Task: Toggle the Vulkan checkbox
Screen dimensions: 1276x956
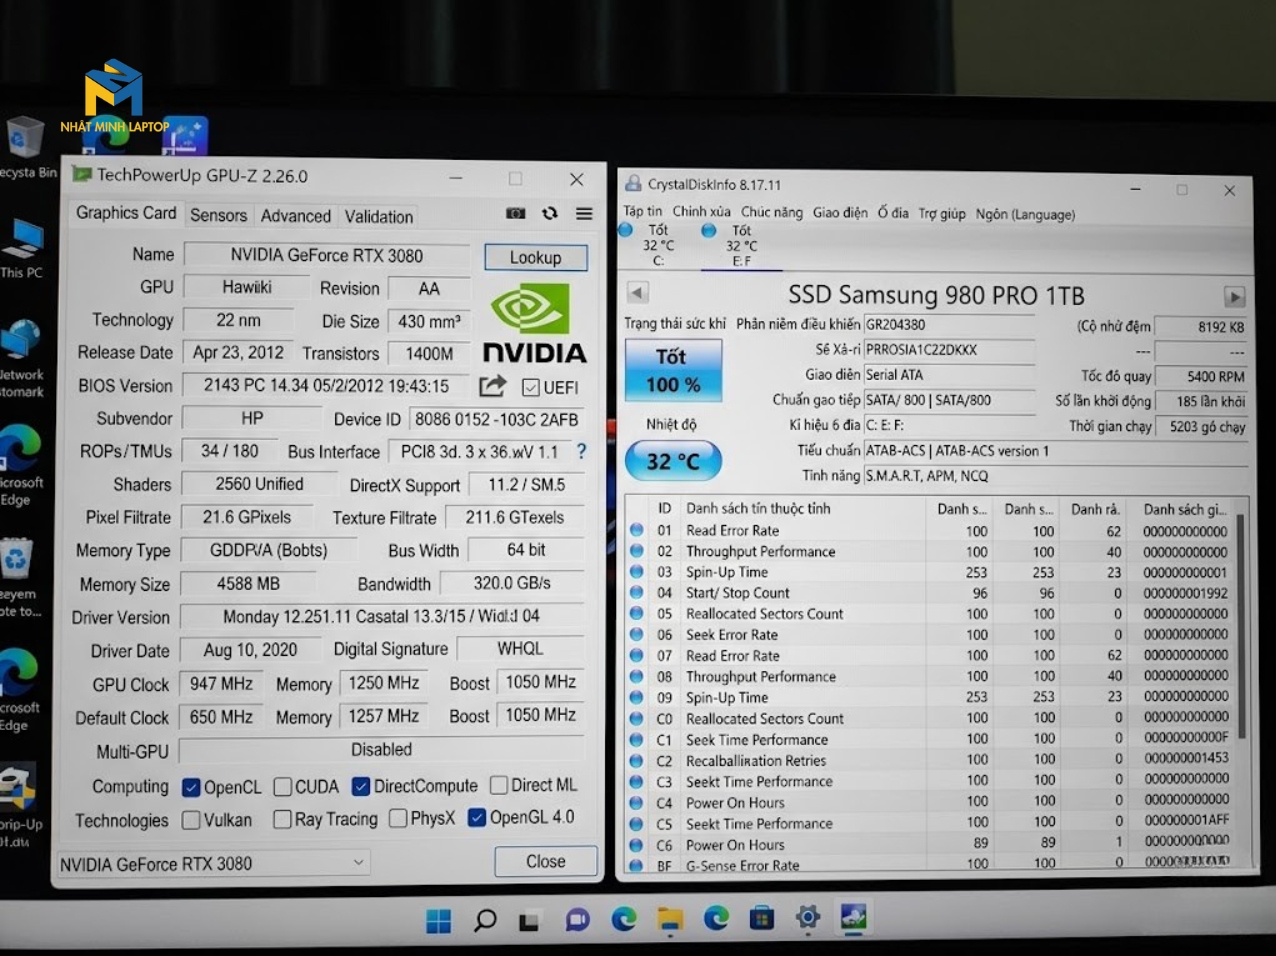Action: click(x=191, y=820)
